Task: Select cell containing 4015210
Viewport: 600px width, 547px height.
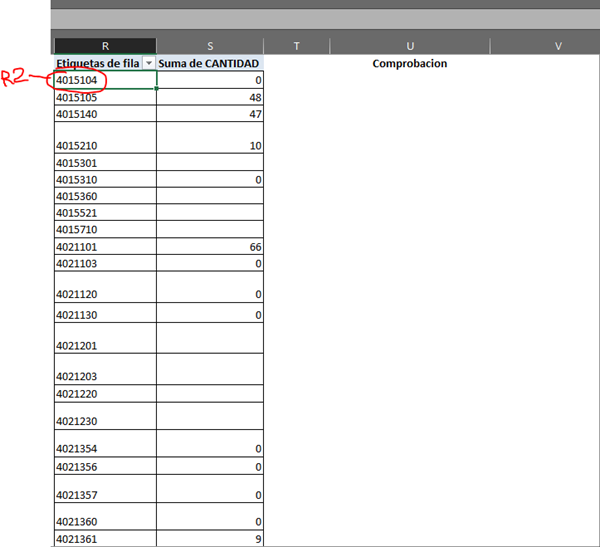Action: pyautogui.click(x=105, y=138)
